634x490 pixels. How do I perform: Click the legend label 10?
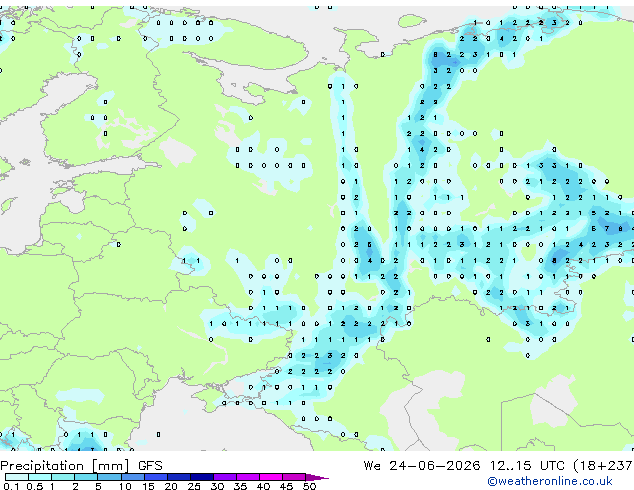(x=125, y=486)
